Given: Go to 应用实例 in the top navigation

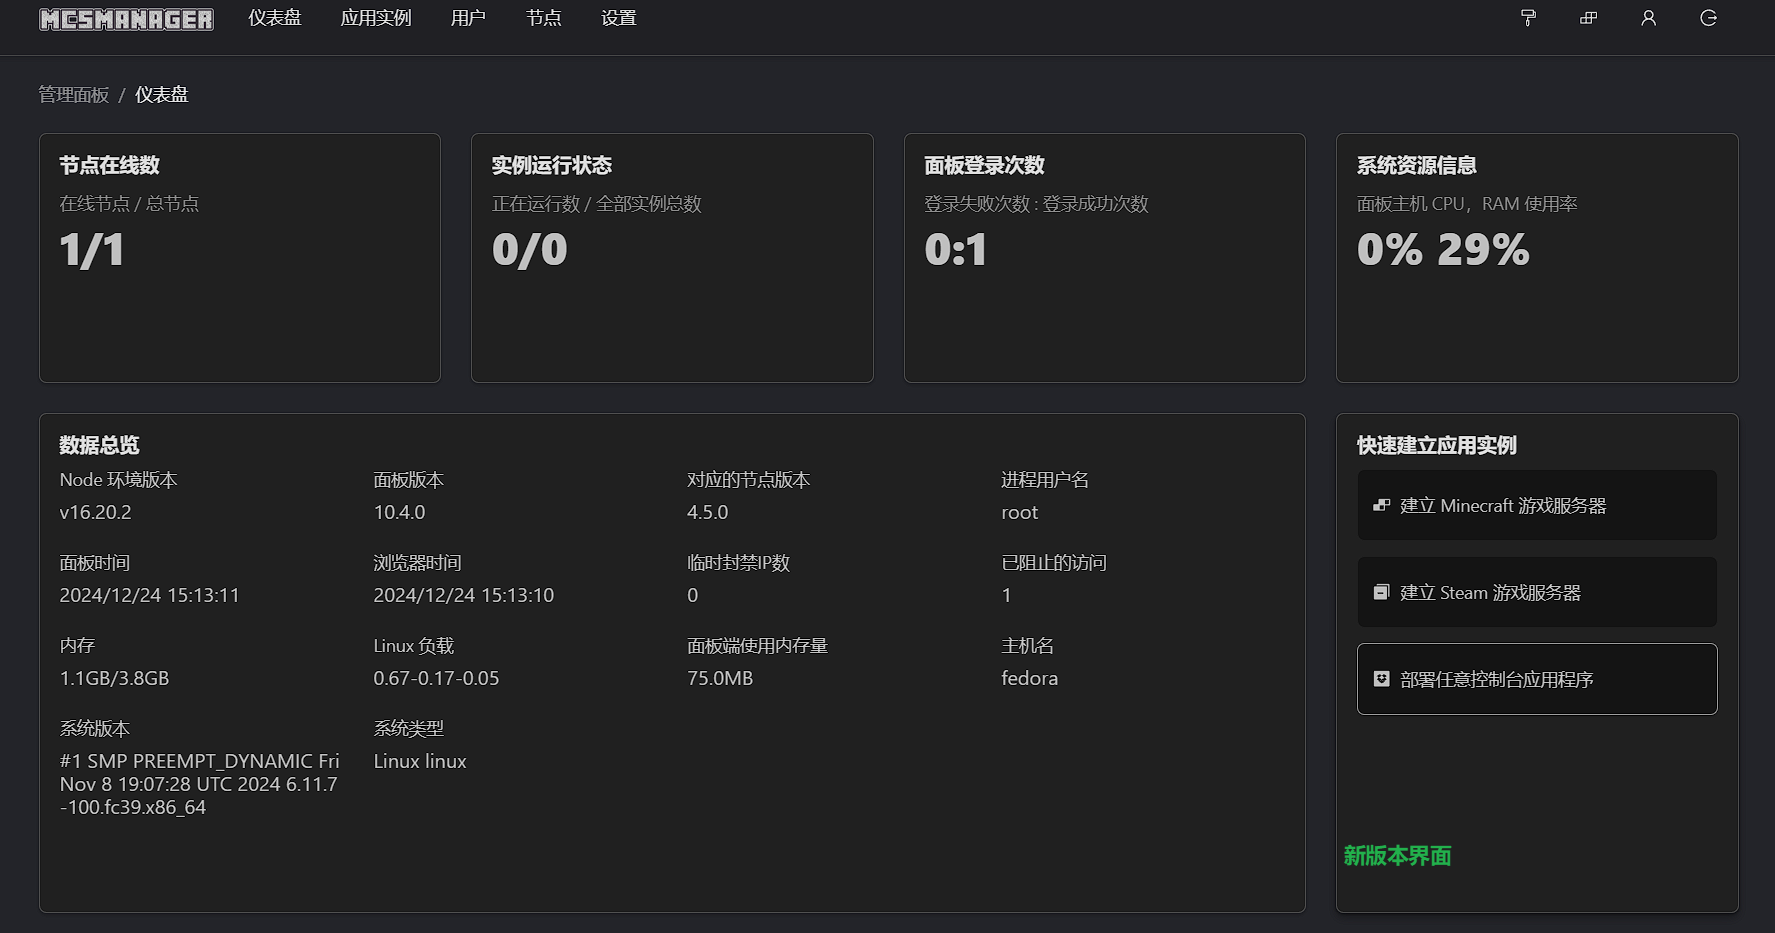Looking at the screenshot, I should (376, 18).
